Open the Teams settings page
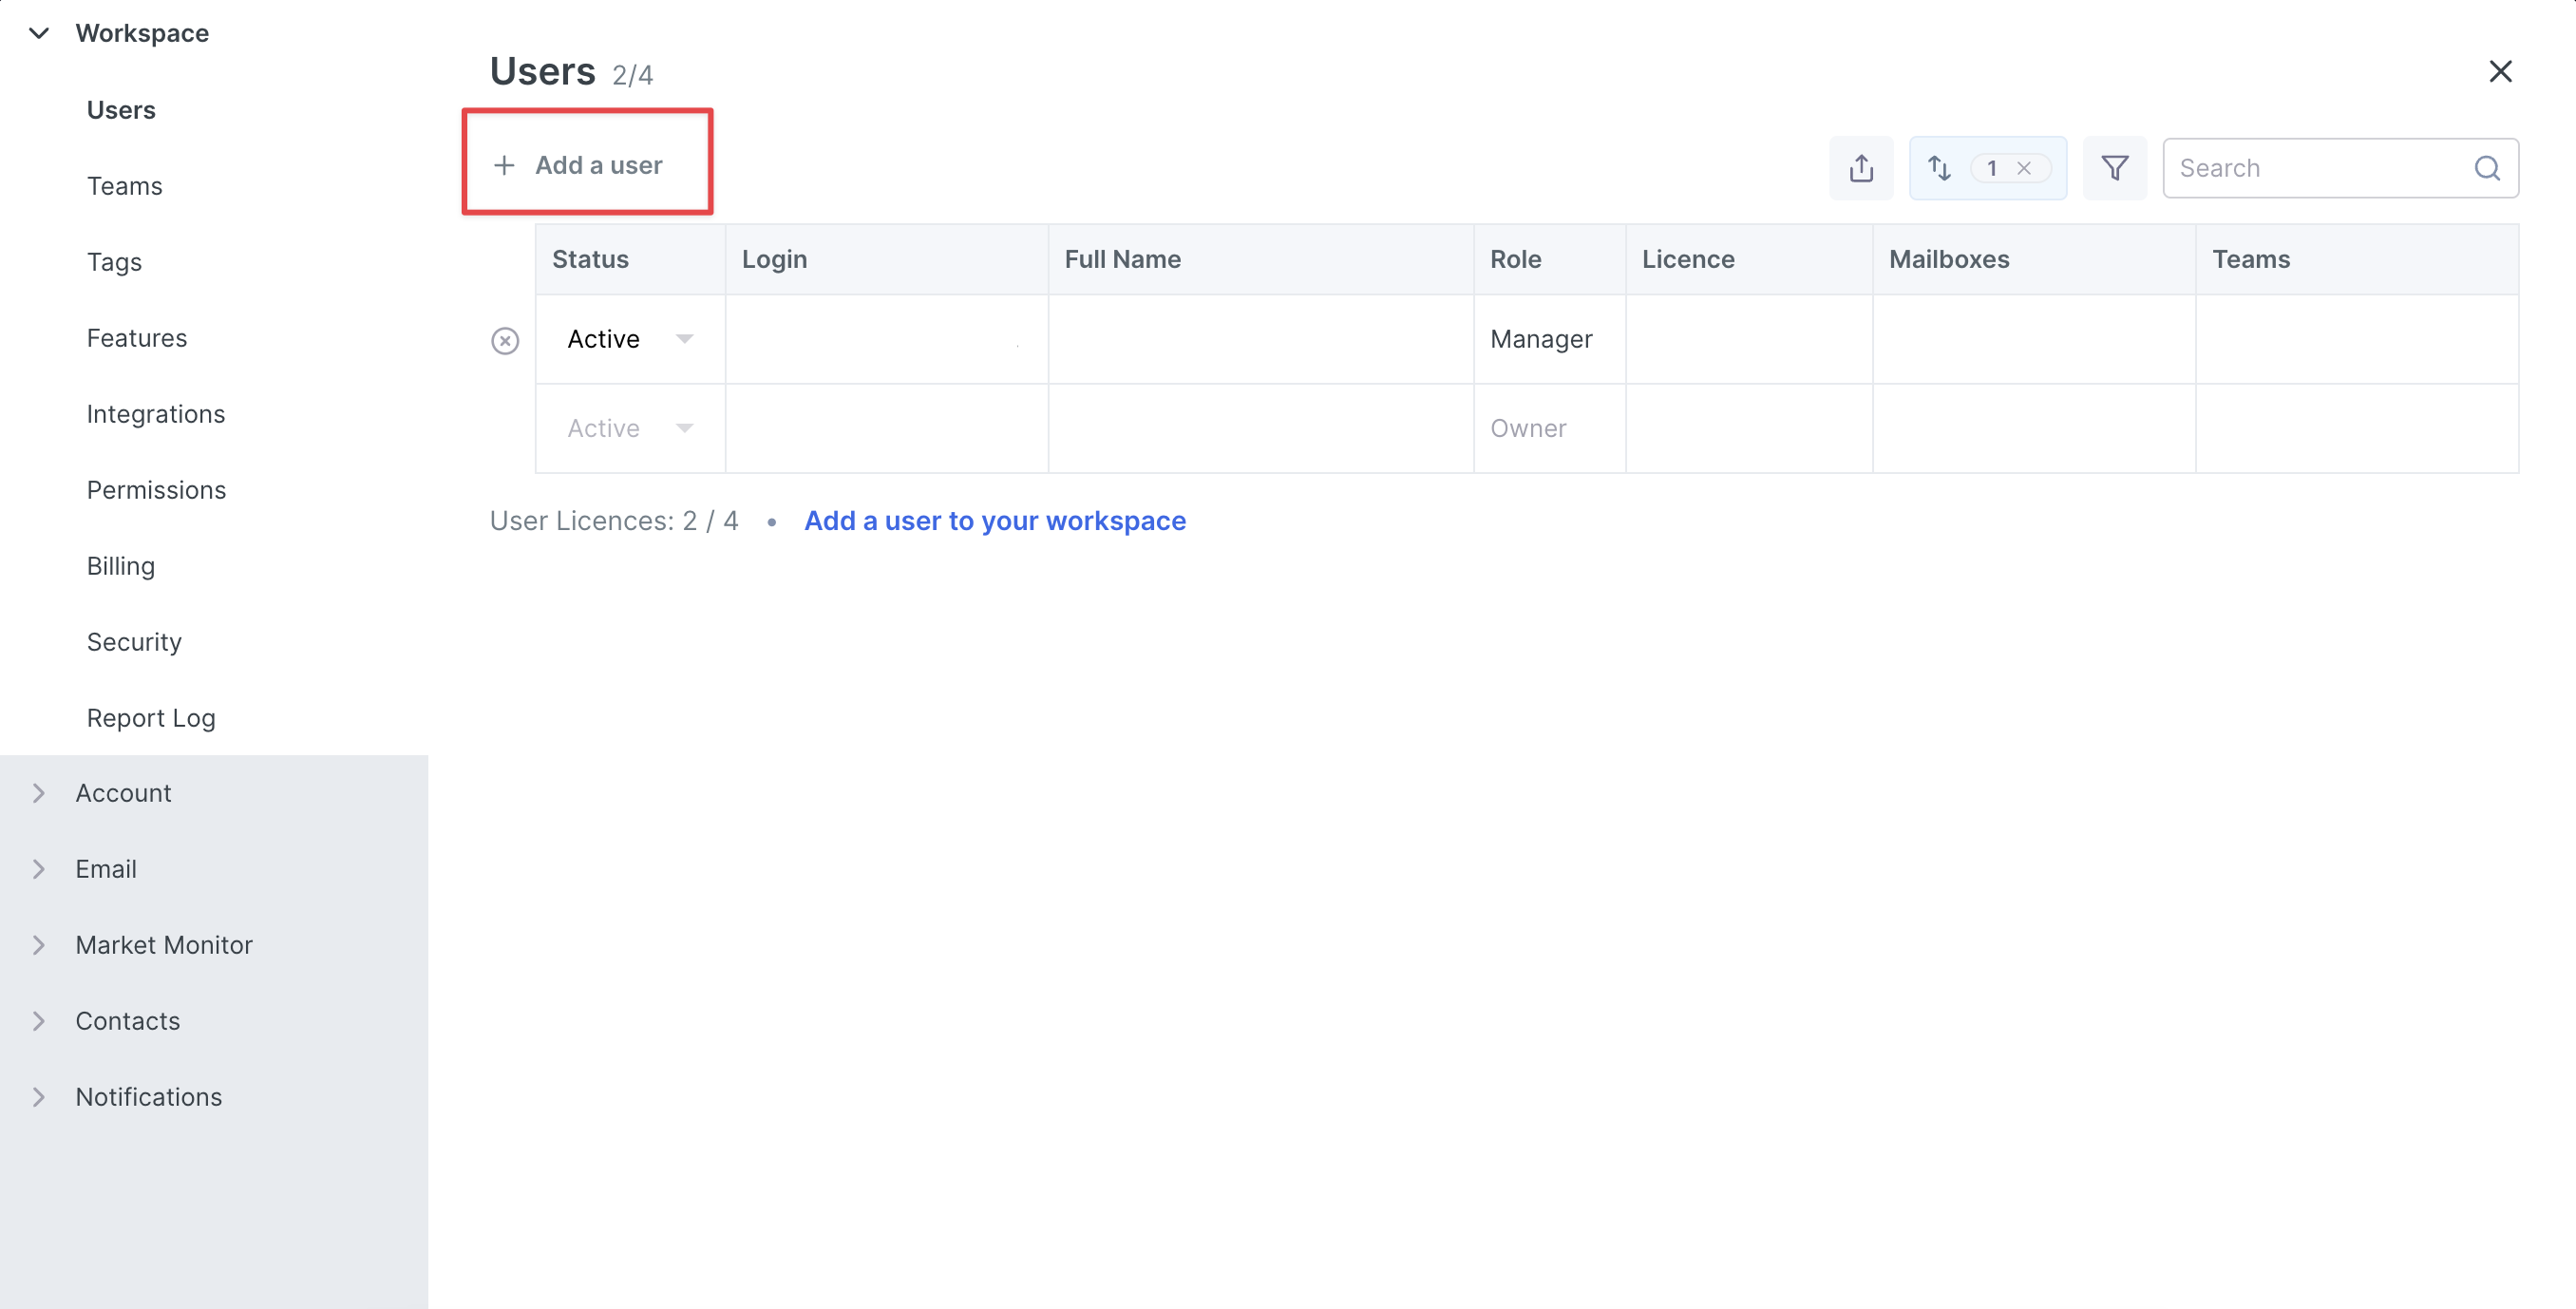2576x1309 pixels. (124, 186)
